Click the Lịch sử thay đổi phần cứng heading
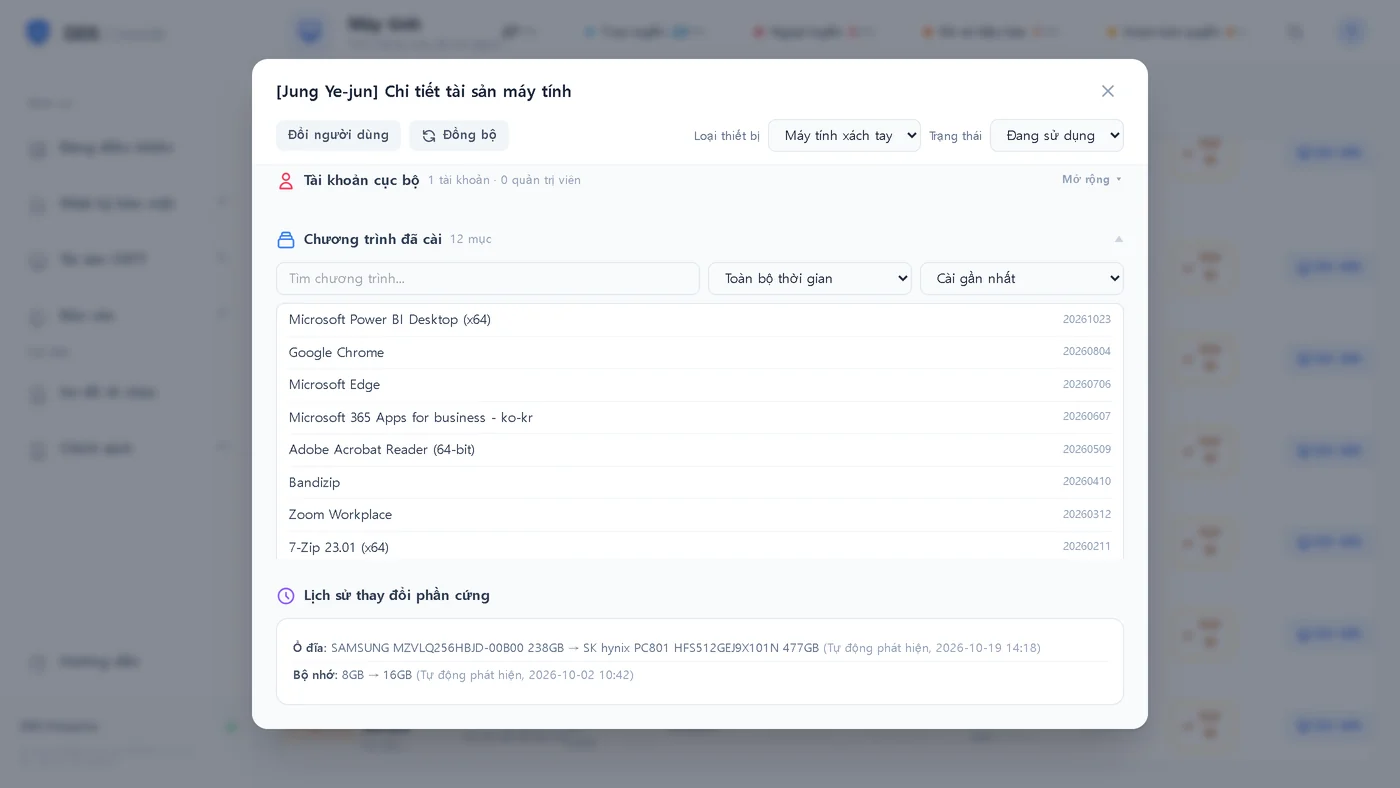The width and height of the screenshot is (1400, 788). tap(397, 595)
